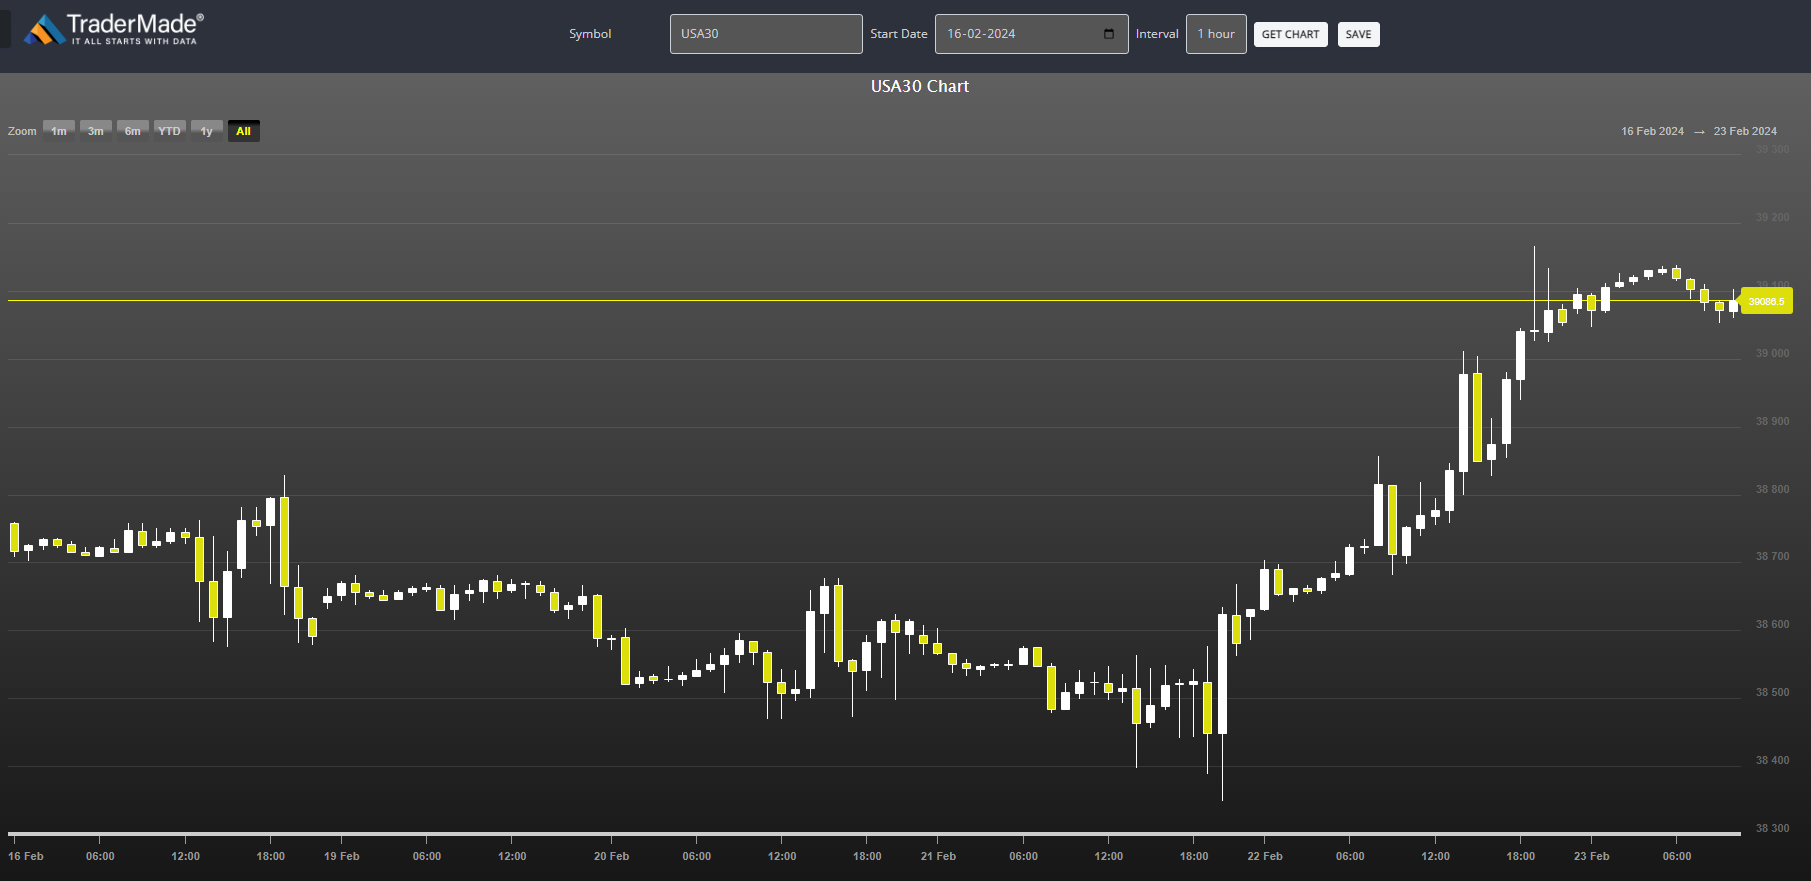Click the 19 Feb date axis label
The height and width of the screenshot is (881, 1811).
tap(342, 856)
